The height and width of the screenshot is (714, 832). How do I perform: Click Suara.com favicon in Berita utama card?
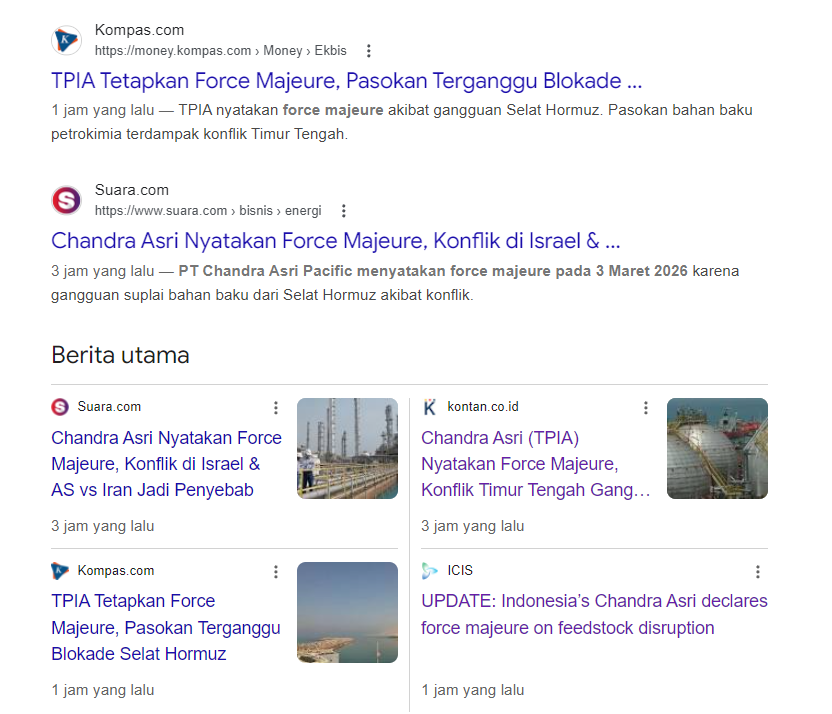pos(60,407)
